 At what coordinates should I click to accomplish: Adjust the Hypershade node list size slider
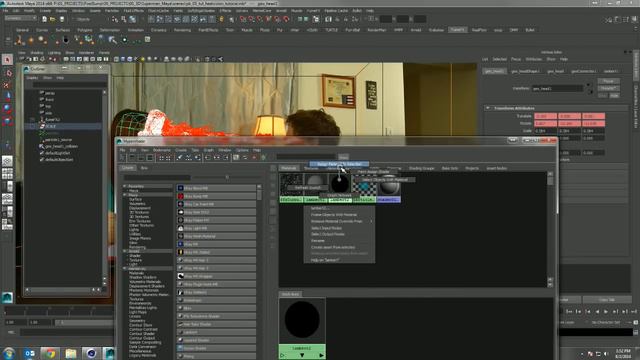(227, 177)
